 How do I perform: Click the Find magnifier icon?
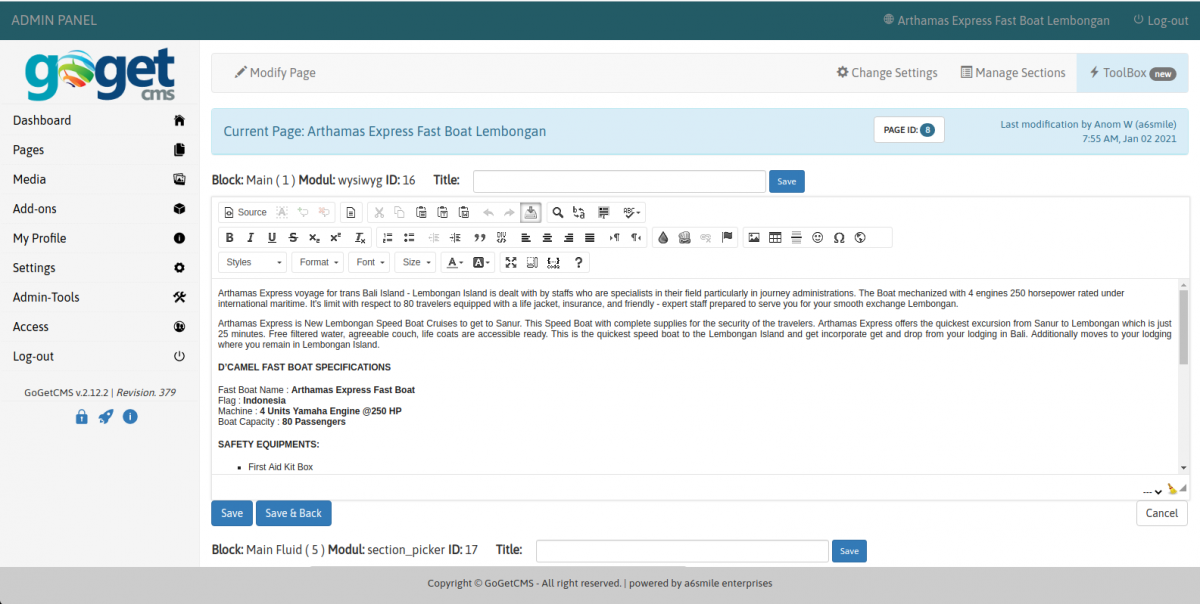coord(558,212)
